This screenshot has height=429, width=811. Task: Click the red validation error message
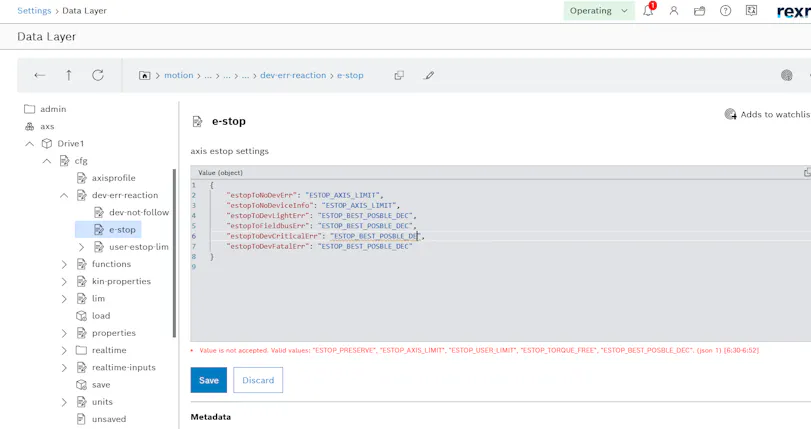pyautogui.click(x=479, y=350)
